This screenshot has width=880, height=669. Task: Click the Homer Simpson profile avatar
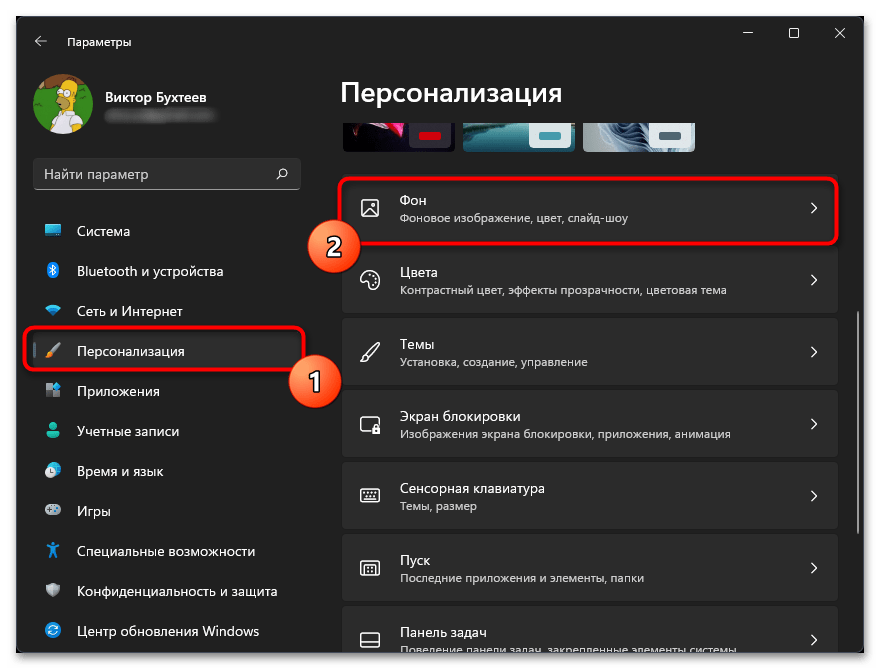pos(63,104)
